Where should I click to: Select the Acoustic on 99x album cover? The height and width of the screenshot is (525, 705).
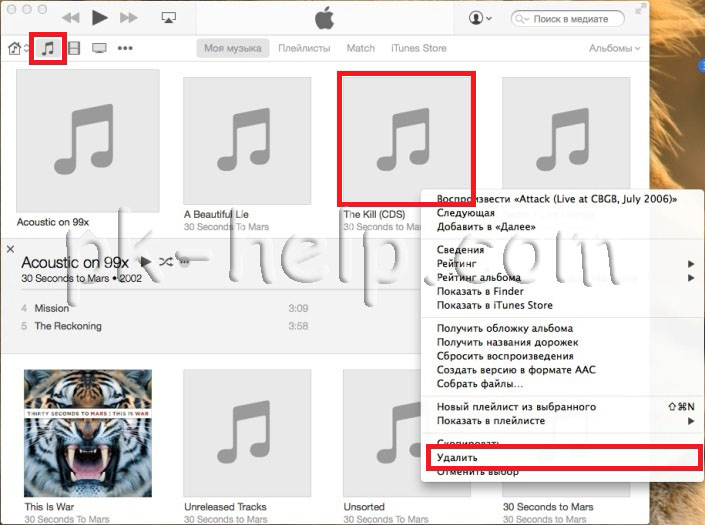[x=88, y=141]
